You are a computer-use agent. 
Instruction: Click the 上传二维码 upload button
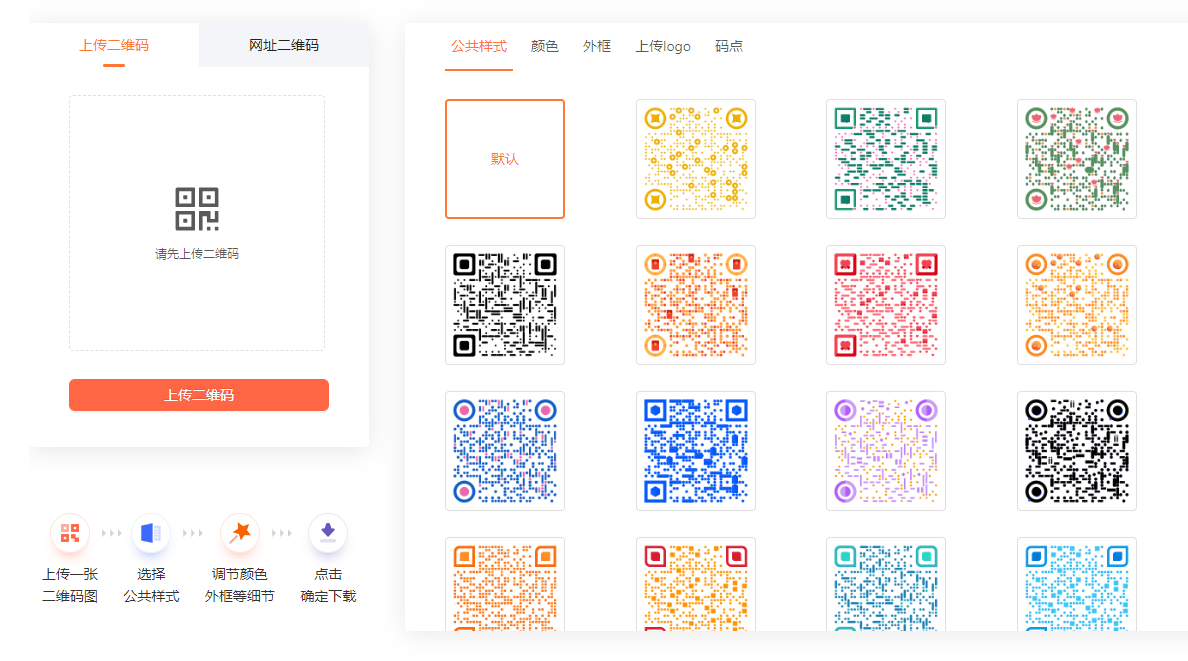[198, 395]
